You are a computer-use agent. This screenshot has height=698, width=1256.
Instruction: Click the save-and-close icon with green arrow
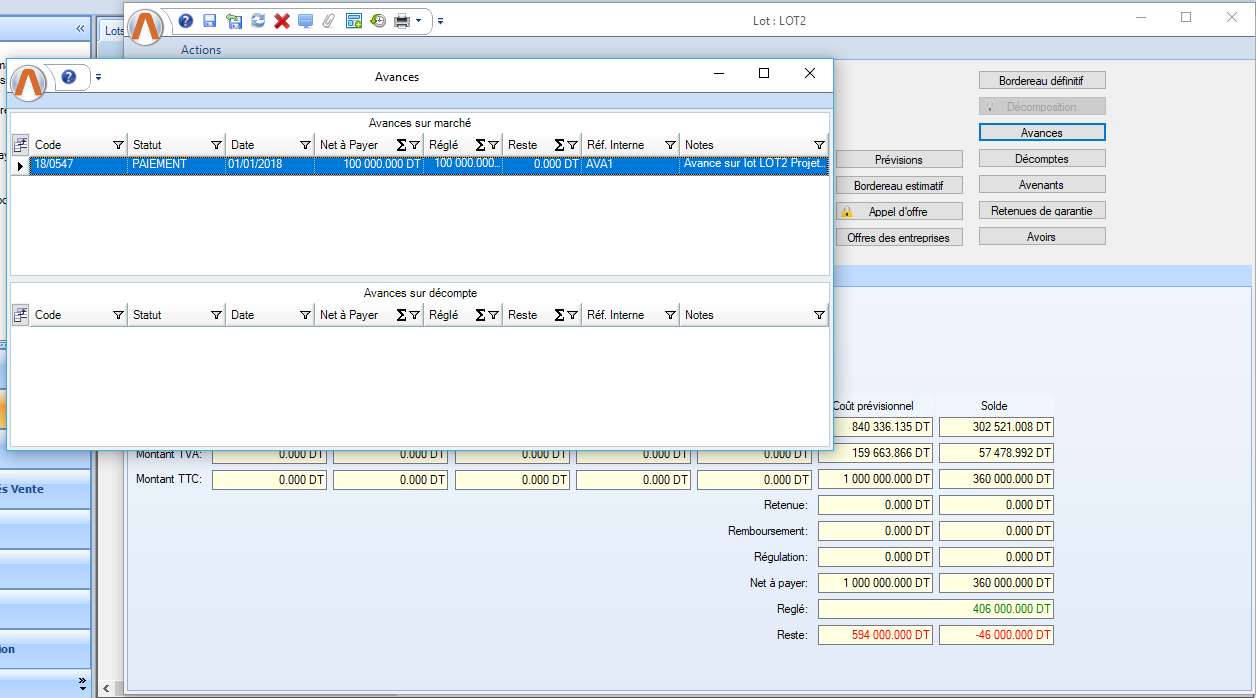234,21
